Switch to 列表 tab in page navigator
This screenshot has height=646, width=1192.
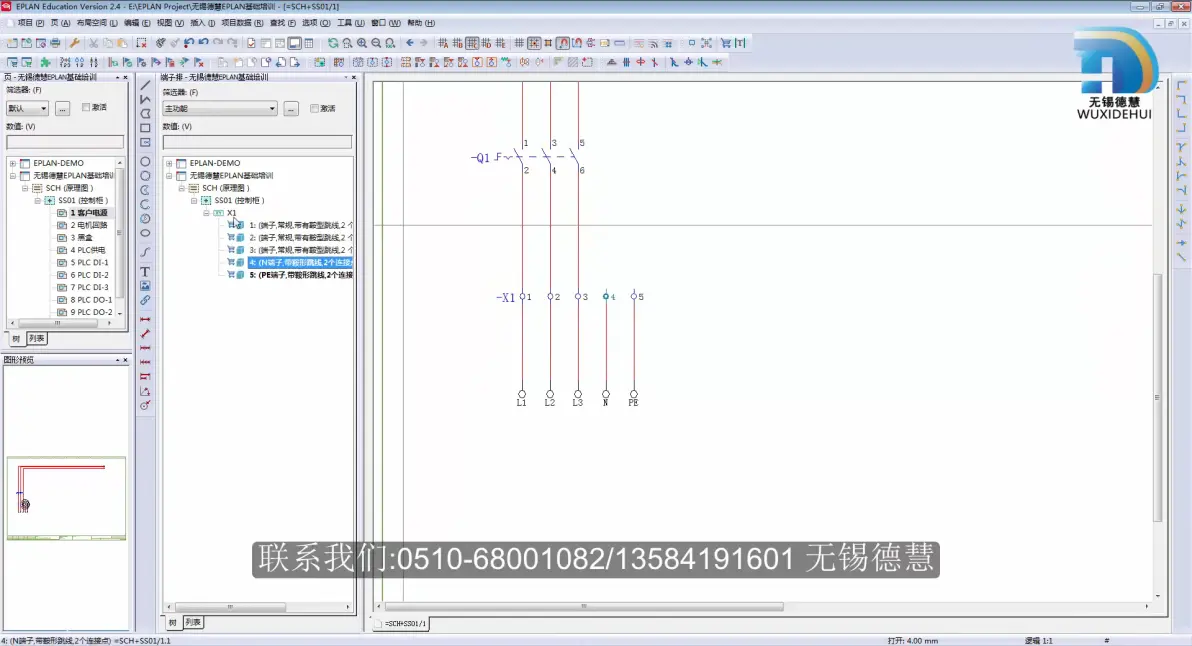(36, 339)
